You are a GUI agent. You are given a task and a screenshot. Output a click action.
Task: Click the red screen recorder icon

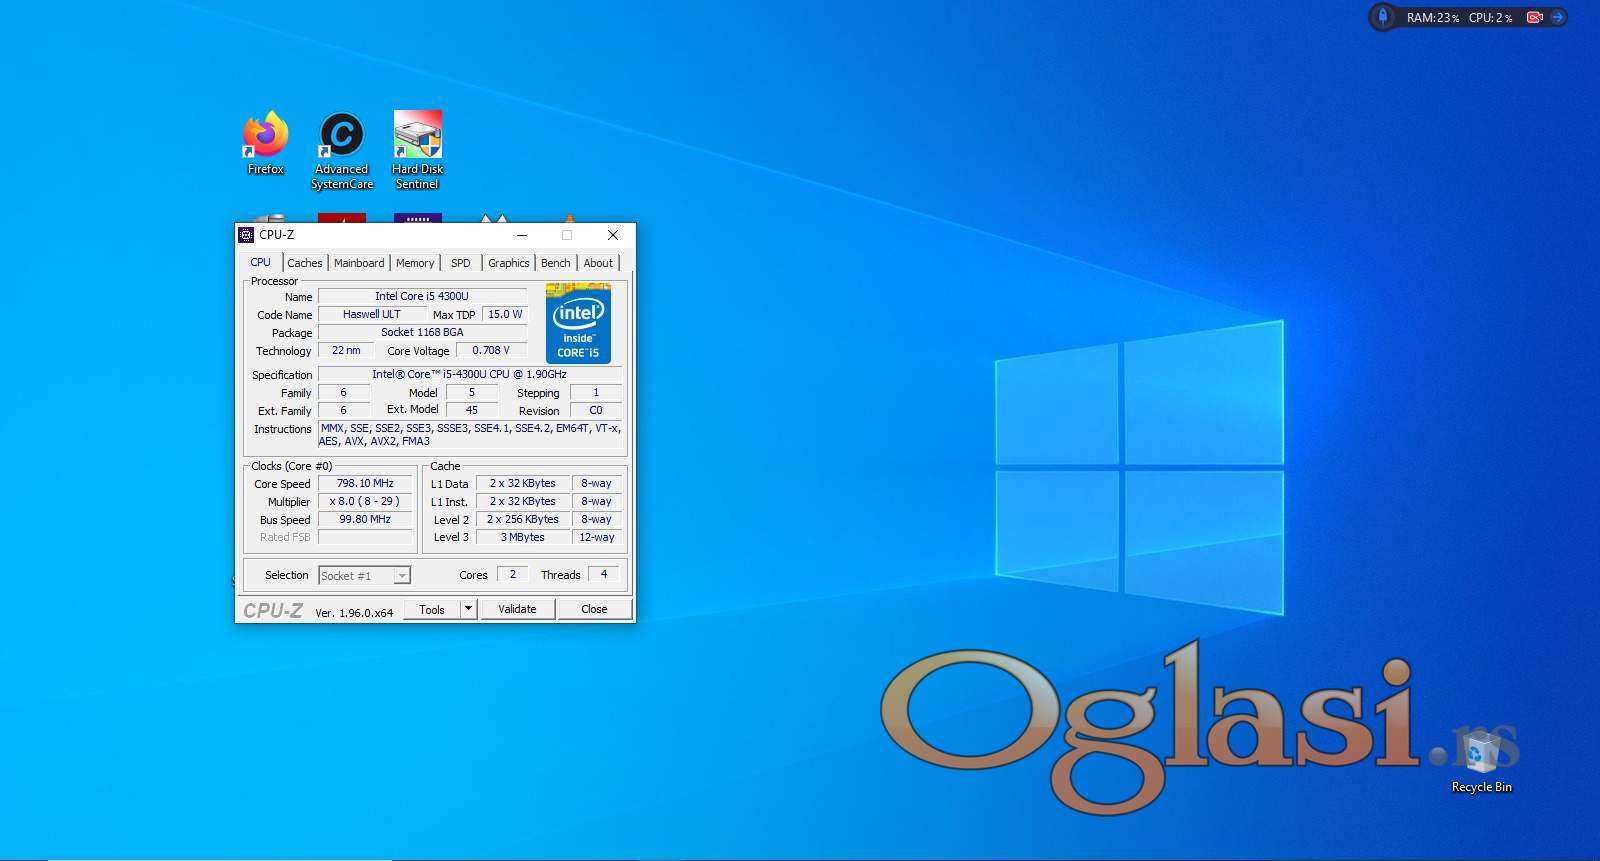1534,17
